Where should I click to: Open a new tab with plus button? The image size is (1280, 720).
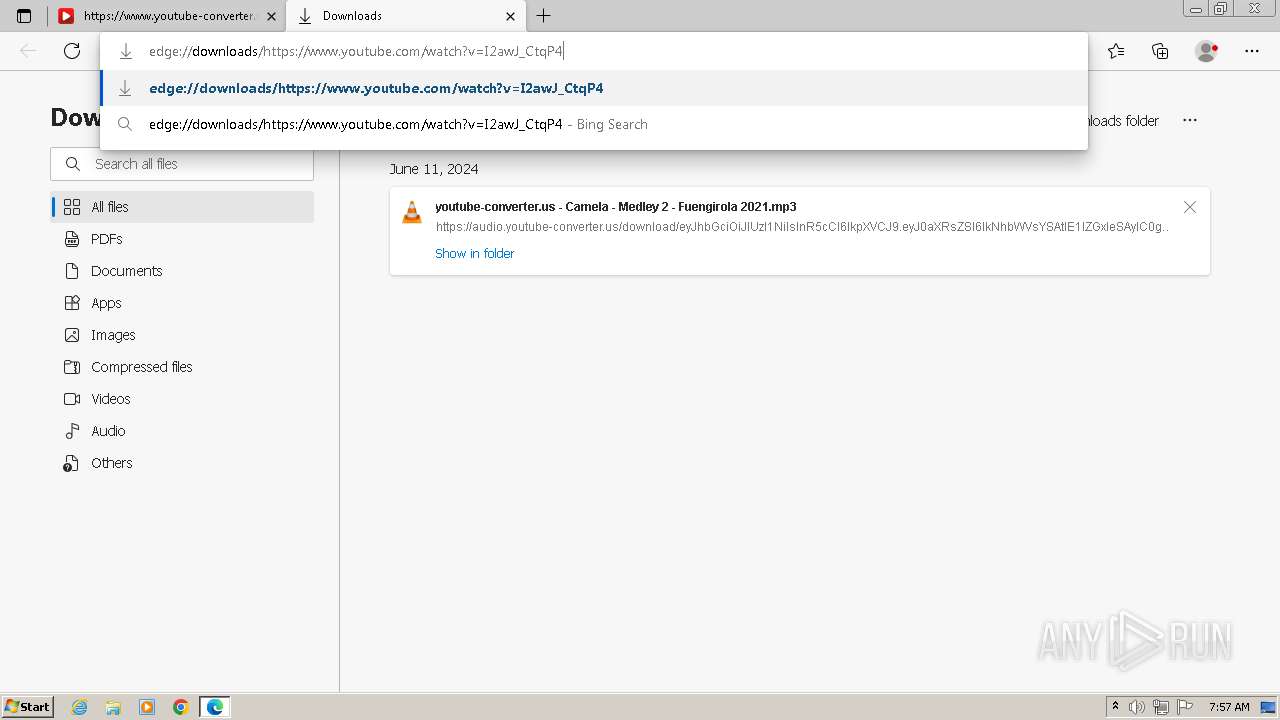pyautogui.click(x=544, y=16)
